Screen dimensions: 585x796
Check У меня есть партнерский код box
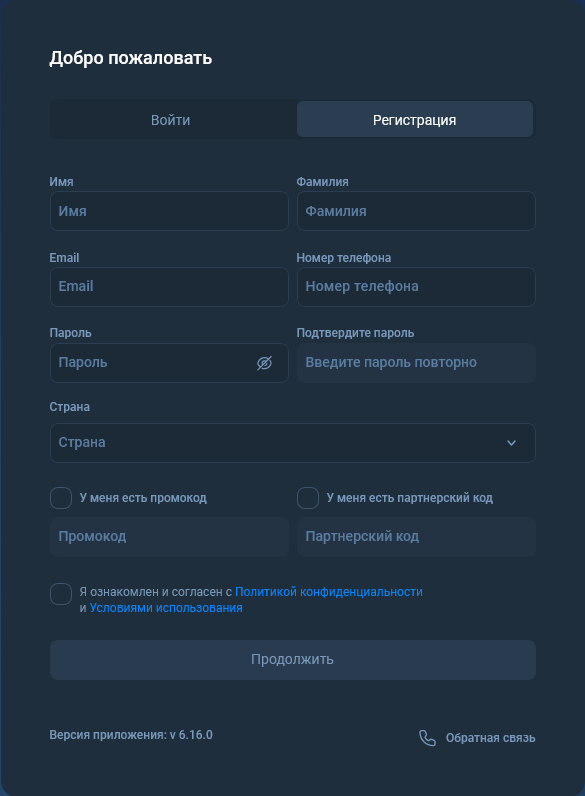(308, 498)
